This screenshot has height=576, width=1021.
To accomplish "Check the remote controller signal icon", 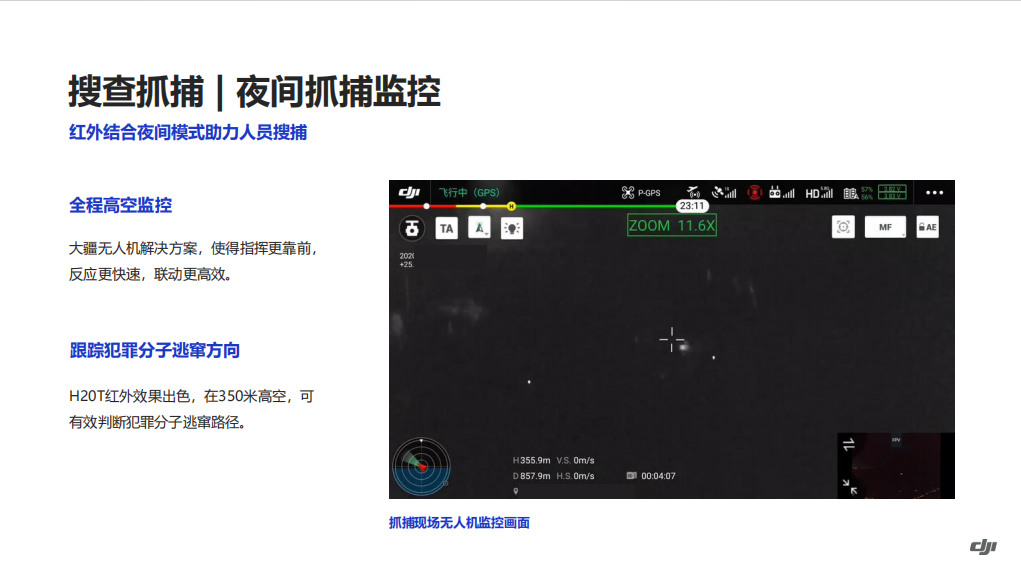I will coord(781,192).
